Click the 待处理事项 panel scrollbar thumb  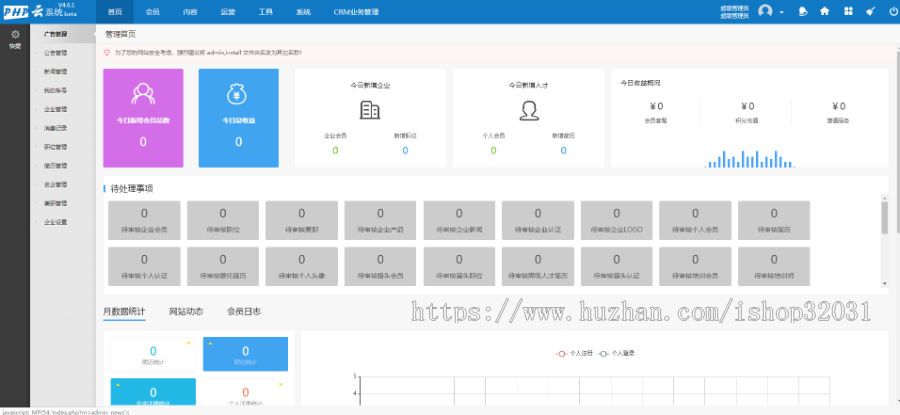click(885, 218)
